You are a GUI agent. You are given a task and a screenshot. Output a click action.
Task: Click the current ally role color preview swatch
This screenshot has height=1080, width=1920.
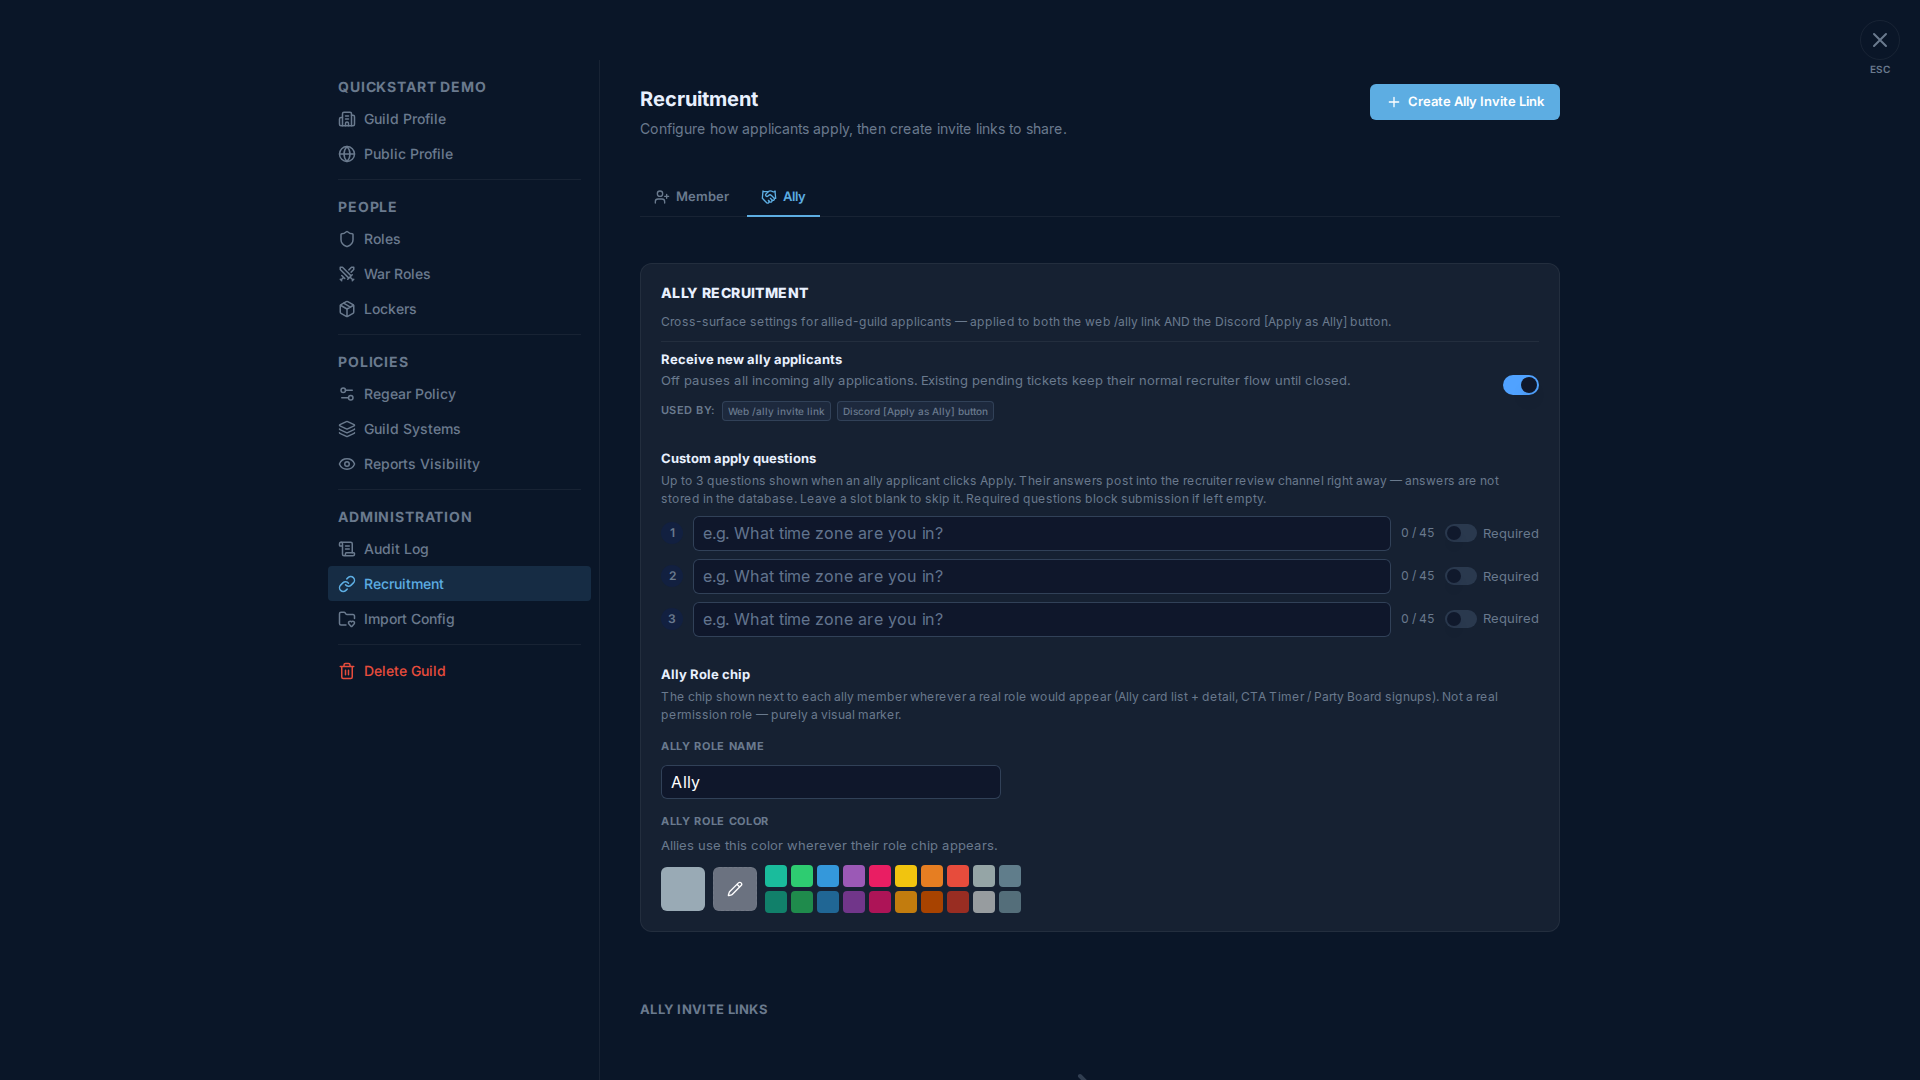click(x=683, y=889)
